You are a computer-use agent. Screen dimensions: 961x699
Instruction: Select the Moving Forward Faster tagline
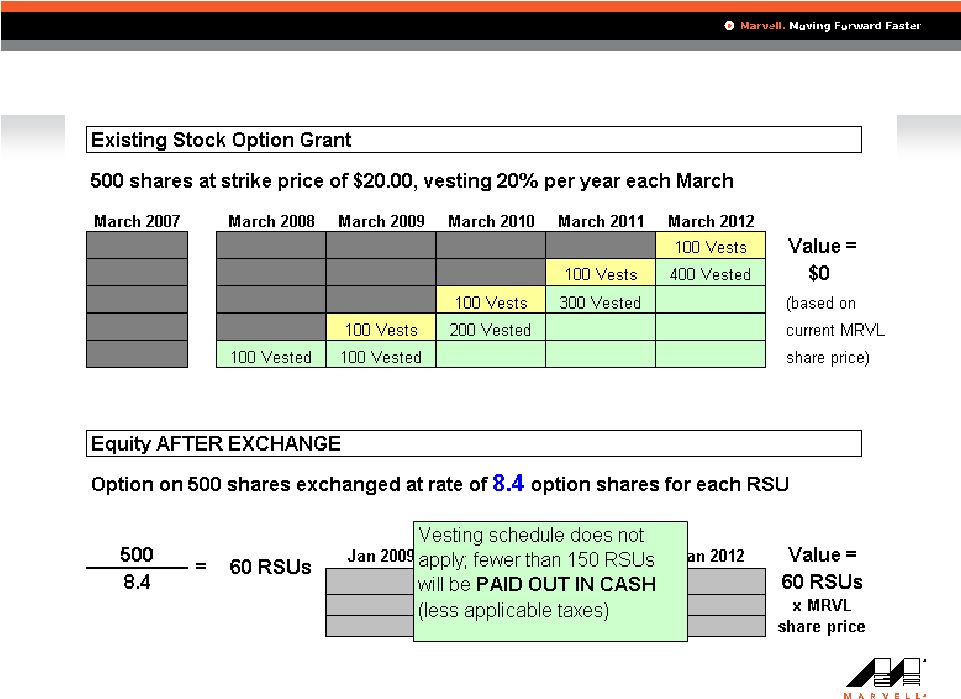pyautogui.click(x=855, y=26)
